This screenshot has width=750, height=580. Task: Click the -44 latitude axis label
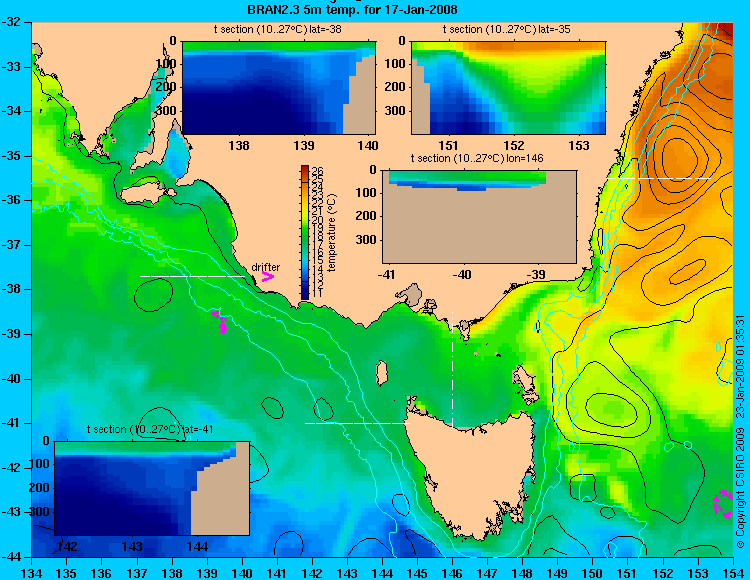tap(12, 557)
